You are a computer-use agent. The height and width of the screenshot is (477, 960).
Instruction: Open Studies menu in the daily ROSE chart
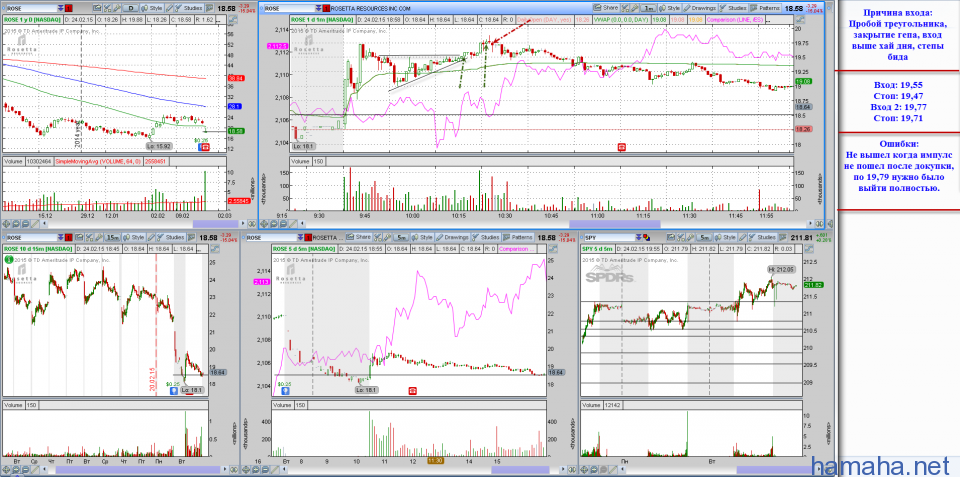click(189, 8)
